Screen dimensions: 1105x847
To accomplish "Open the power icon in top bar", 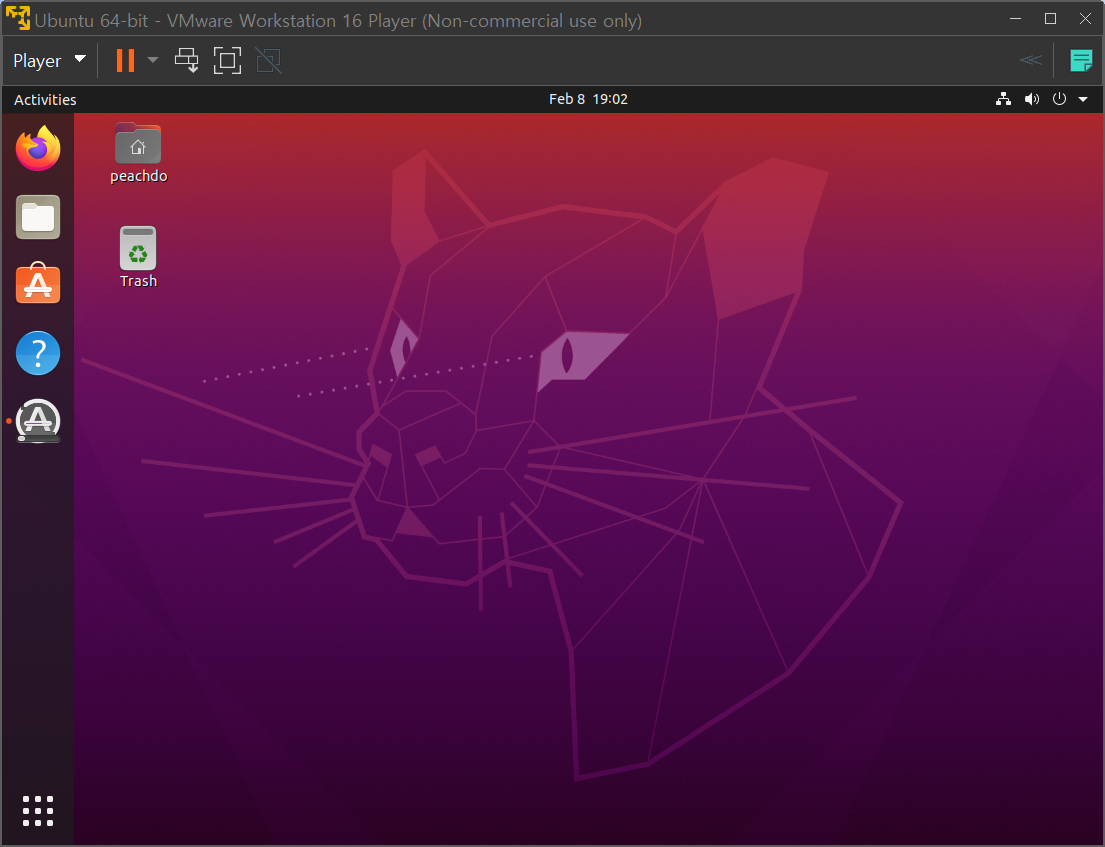I will pyautogui.click(x=1059, y=99).
